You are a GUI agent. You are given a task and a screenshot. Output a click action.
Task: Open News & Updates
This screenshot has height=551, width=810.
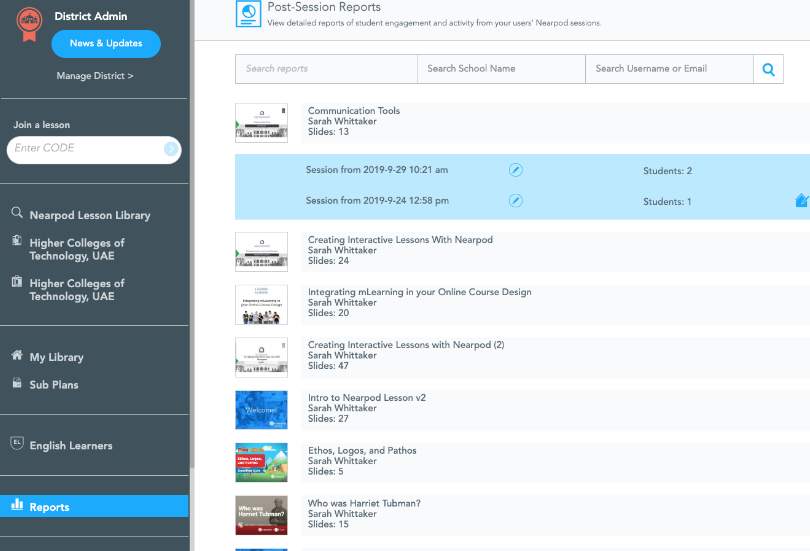(x=105, y=44)
